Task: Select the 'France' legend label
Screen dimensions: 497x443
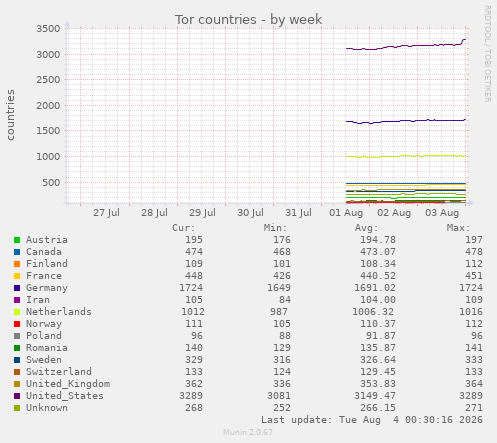Action: [44, 276]
